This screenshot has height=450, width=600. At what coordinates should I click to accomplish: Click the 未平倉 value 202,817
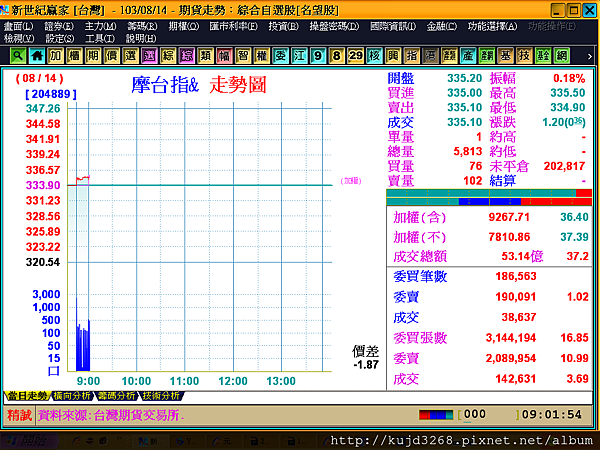click(564, 166)
